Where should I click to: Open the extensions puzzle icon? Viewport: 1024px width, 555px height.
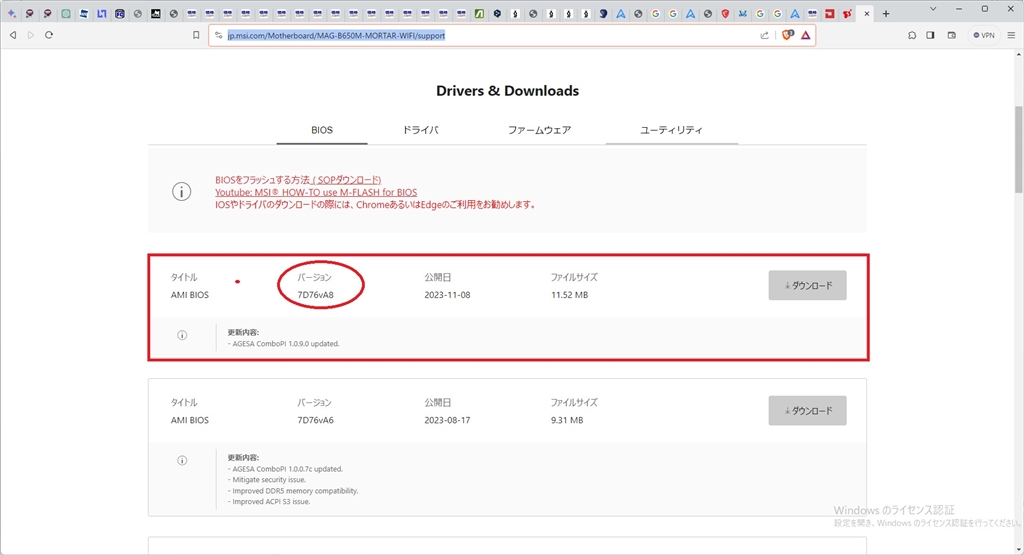coord(912,35)
